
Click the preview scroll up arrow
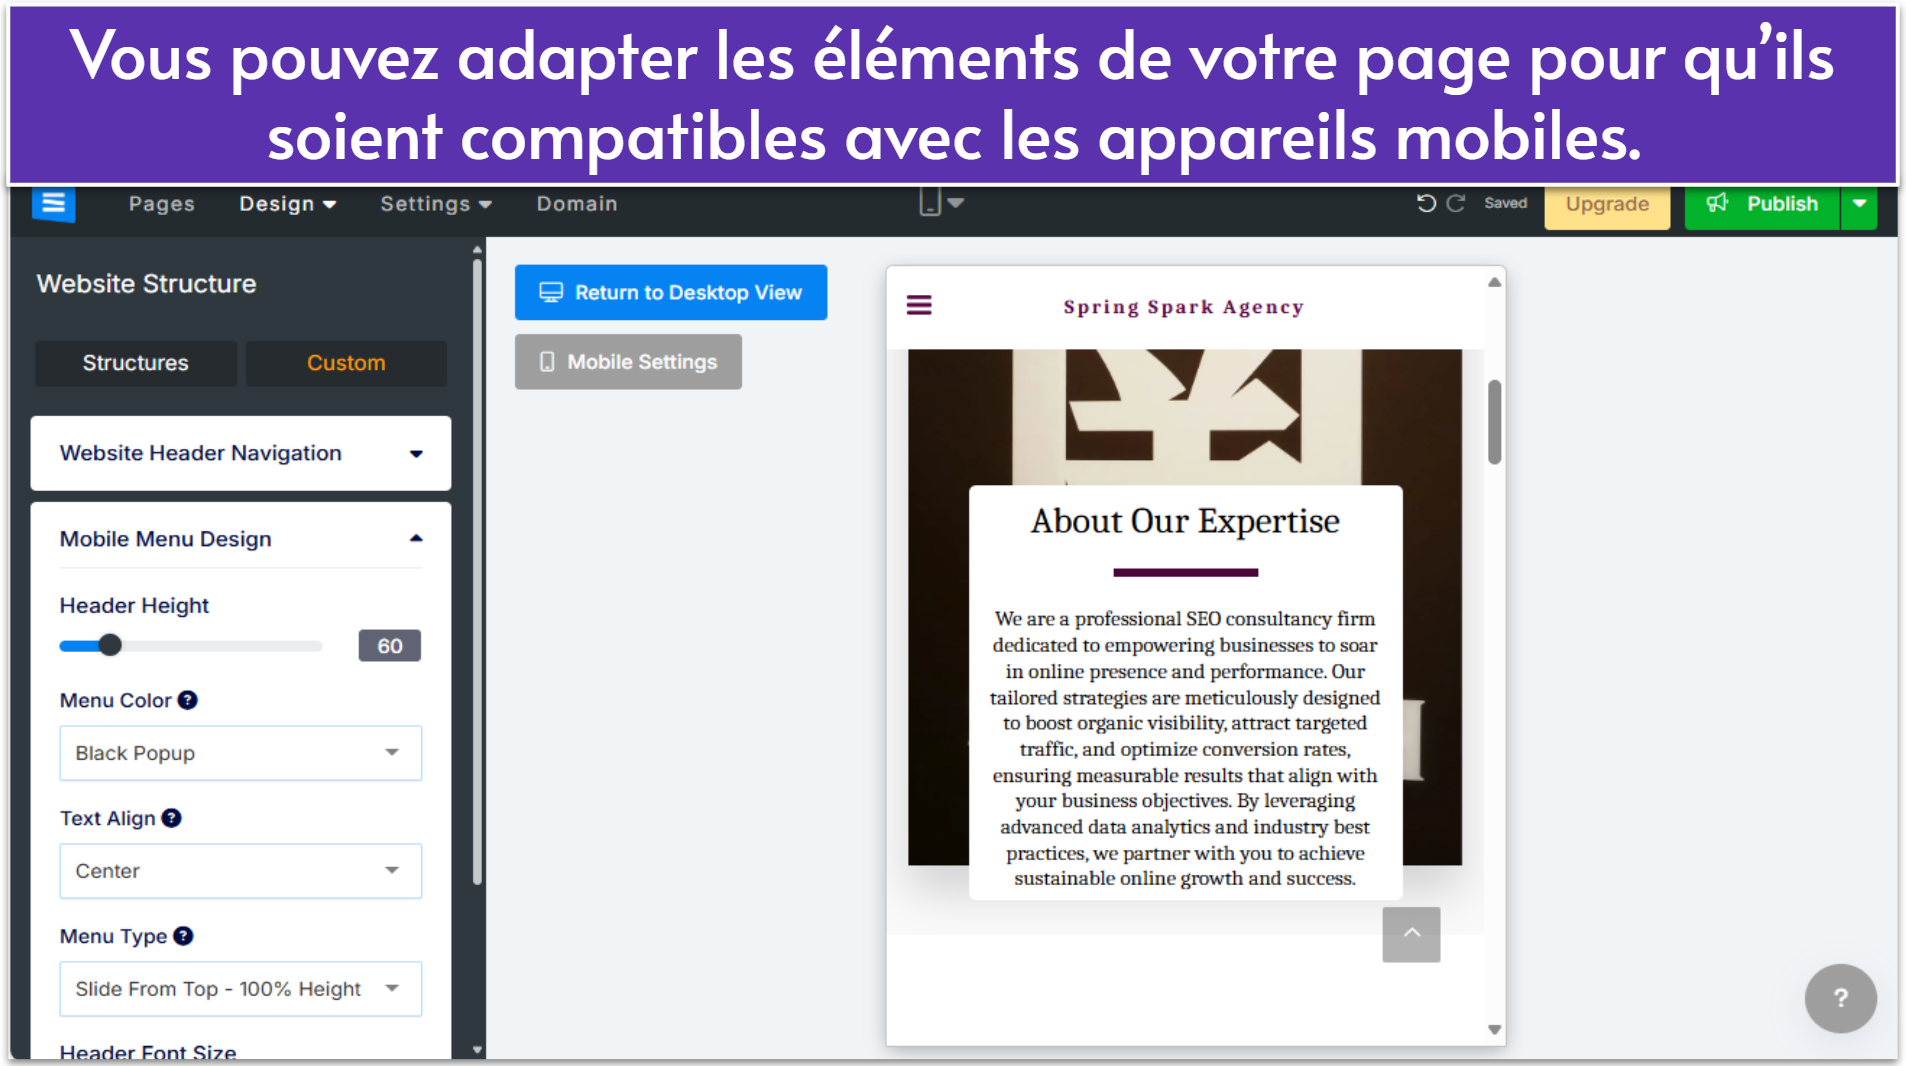[1494, 282]
